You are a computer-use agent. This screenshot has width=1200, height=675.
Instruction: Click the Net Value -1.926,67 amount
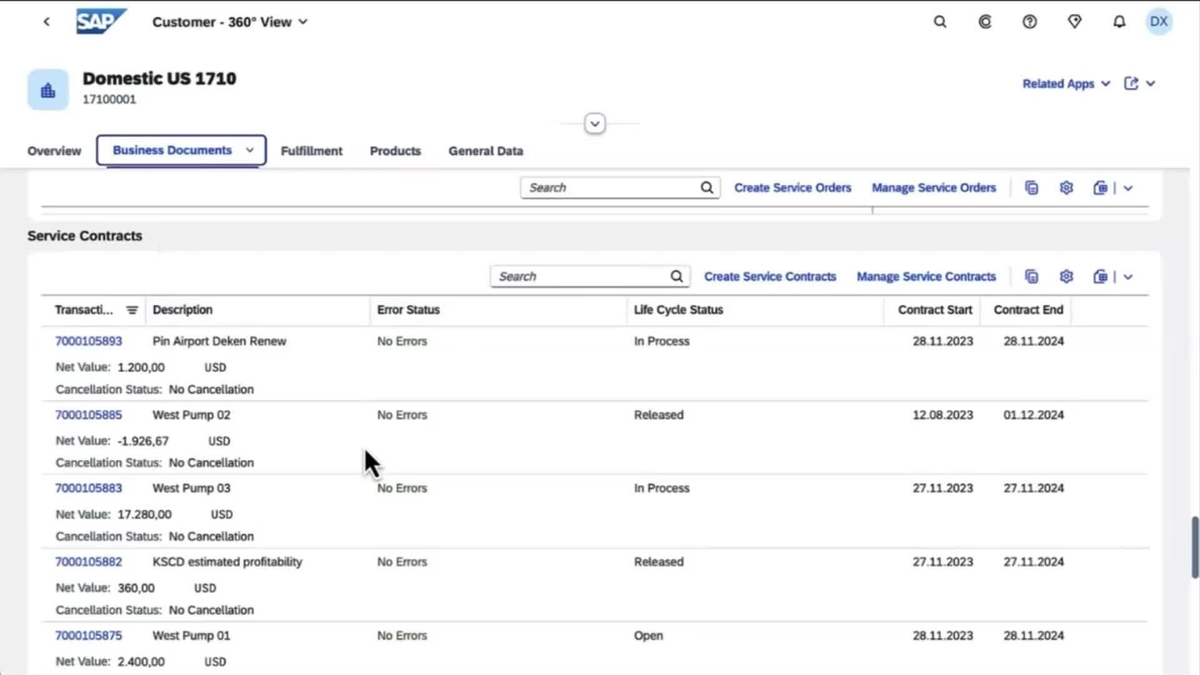pos(143,441)
